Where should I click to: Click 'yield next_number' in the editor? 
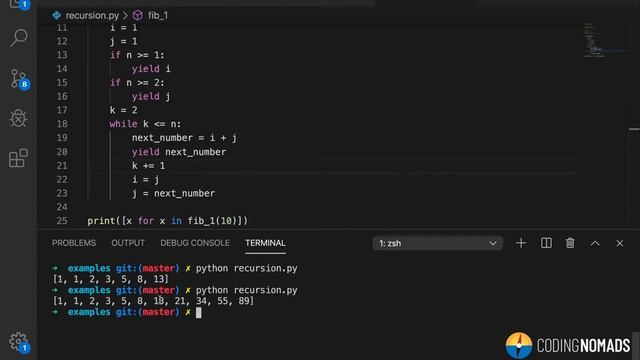pos(179,152)
